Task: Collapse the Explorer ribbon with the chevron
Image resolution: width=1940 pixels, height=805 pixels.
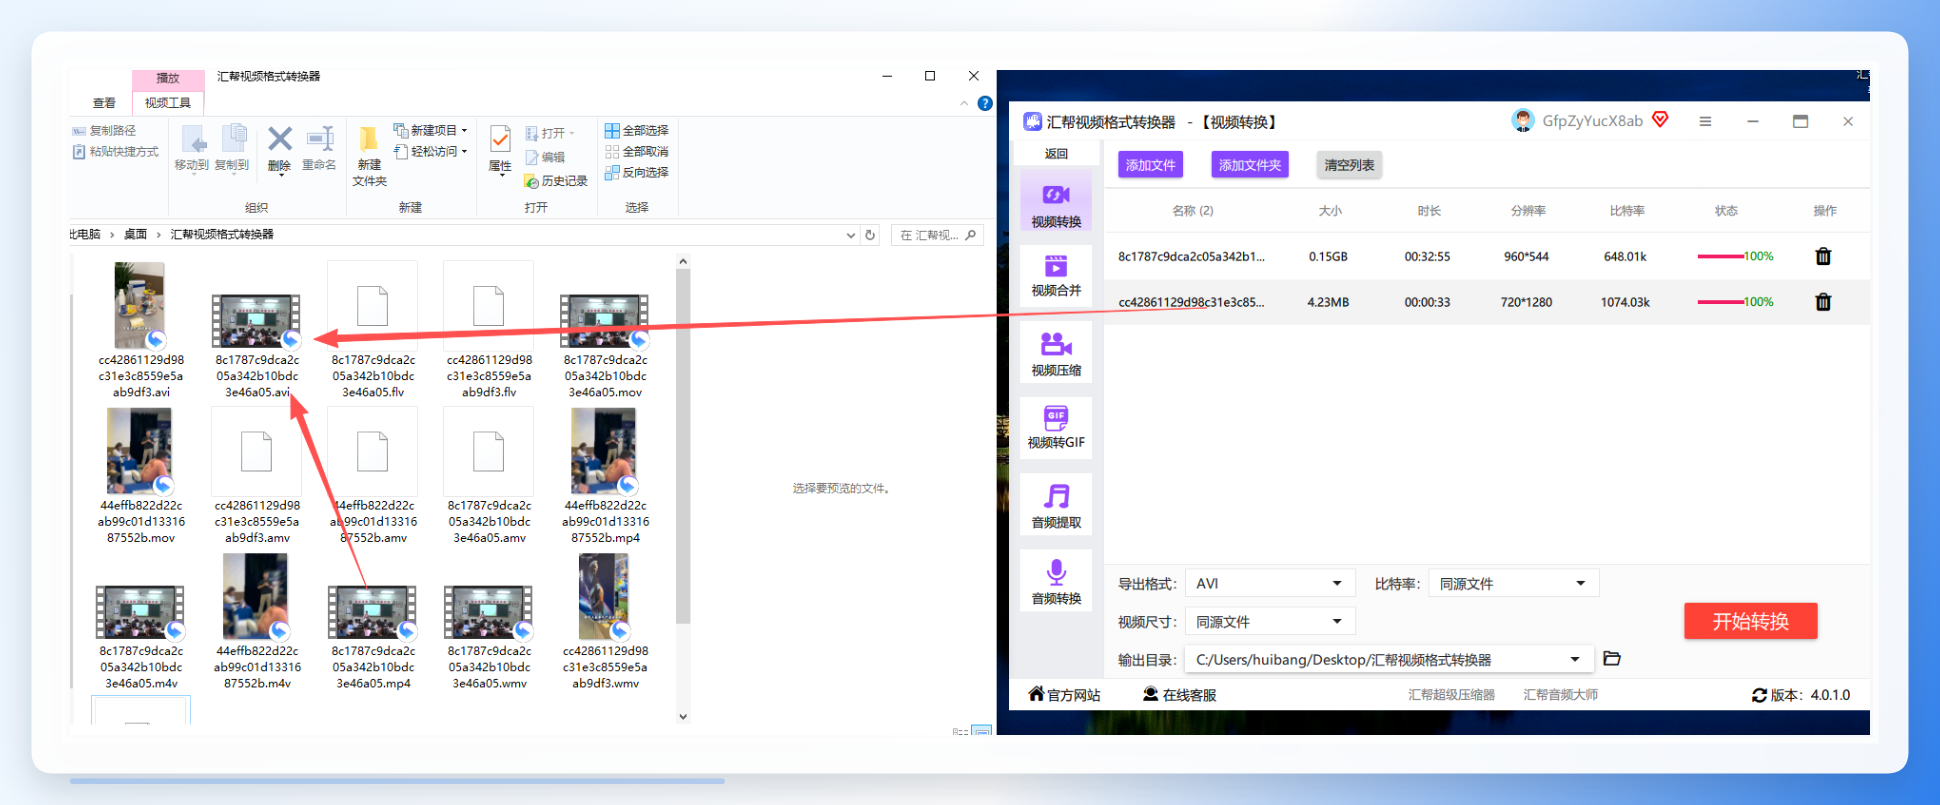Action: 964,103
